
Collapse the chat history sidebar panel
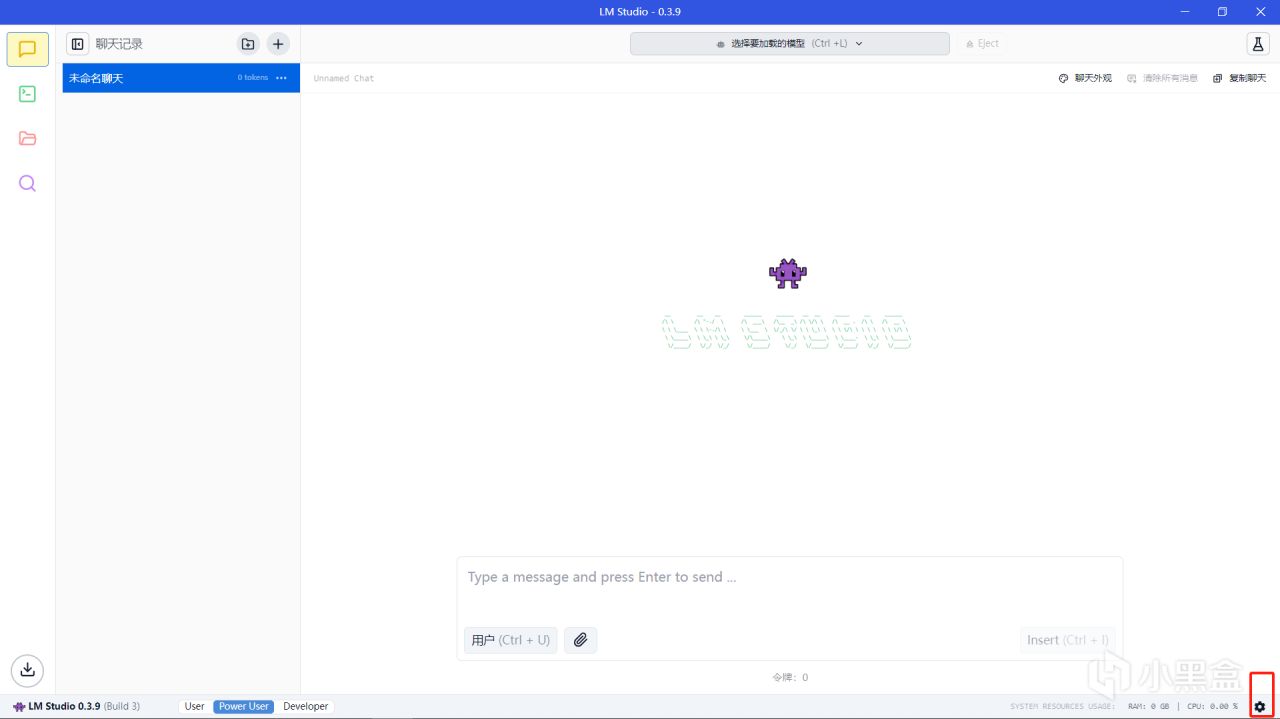click(78, 44)
